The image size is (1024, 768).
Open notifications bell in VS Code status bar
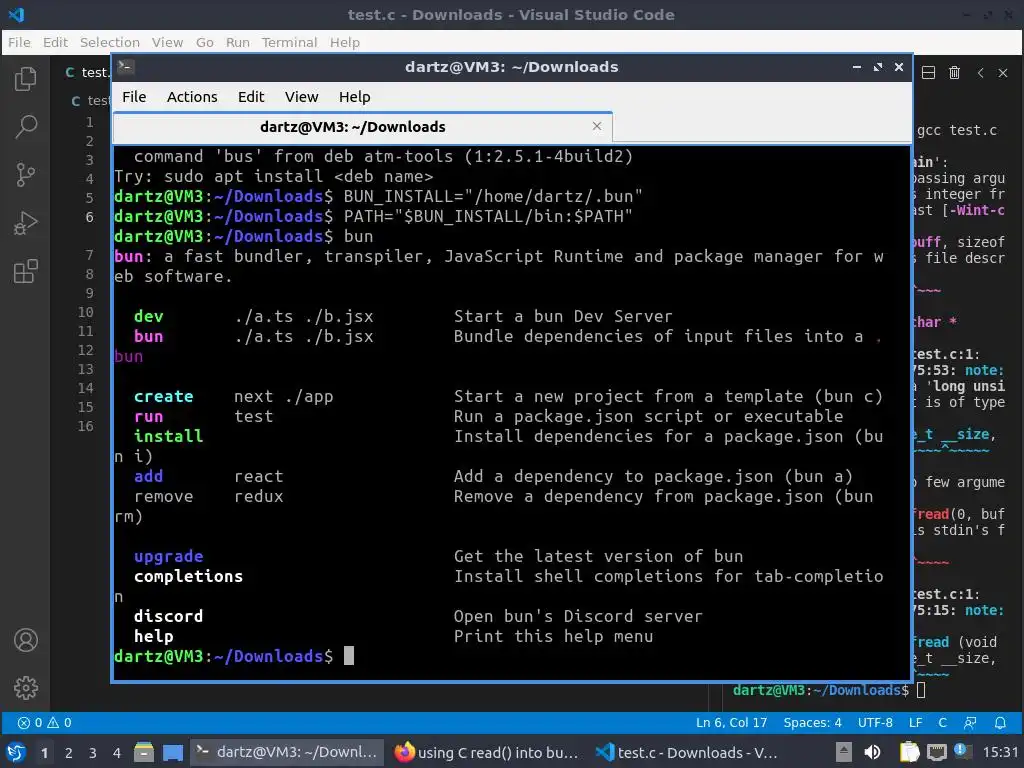click(1000, 722)
